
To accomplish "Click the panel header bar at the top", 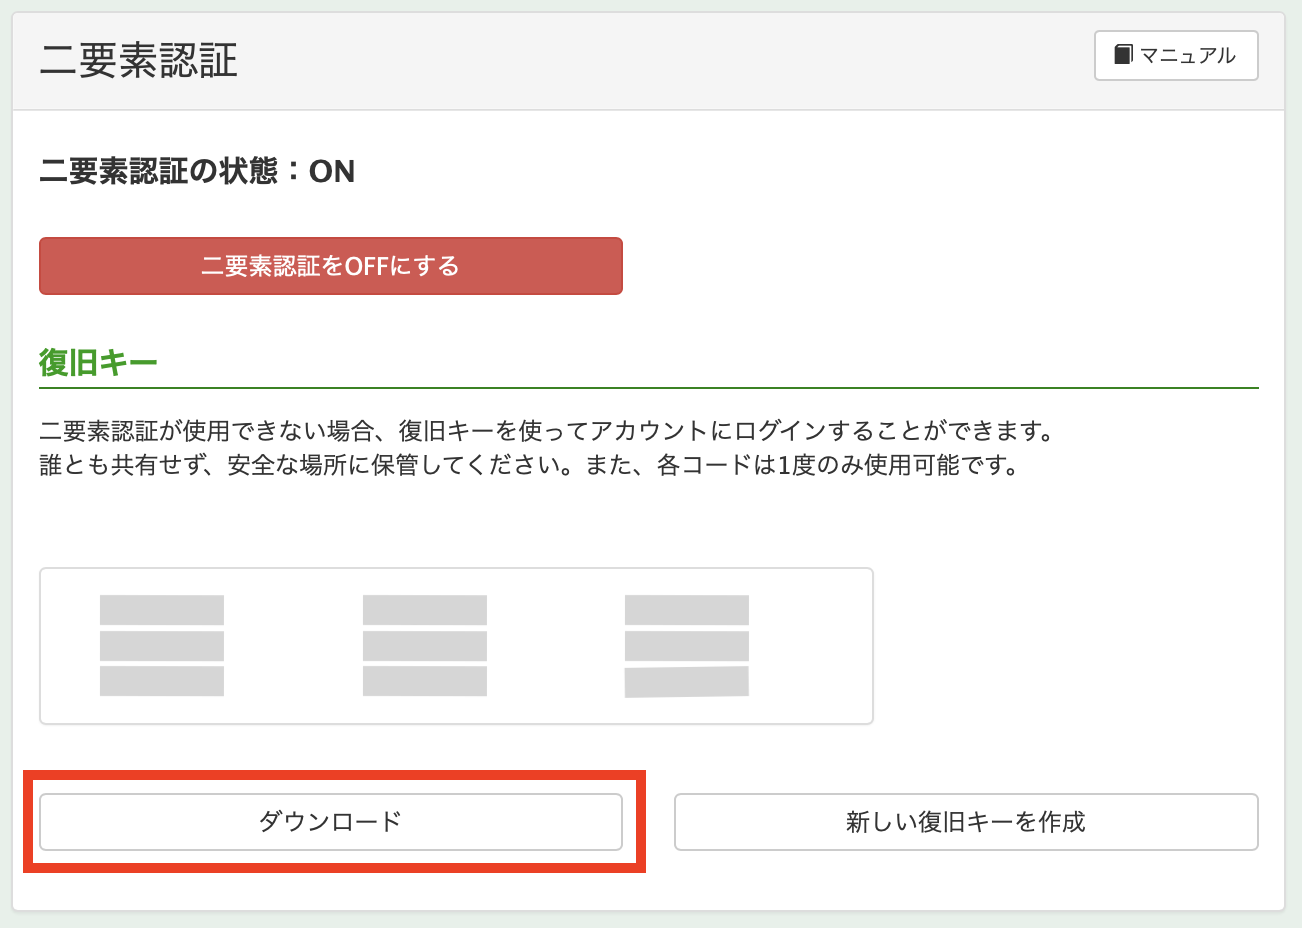I will [650, 56].
